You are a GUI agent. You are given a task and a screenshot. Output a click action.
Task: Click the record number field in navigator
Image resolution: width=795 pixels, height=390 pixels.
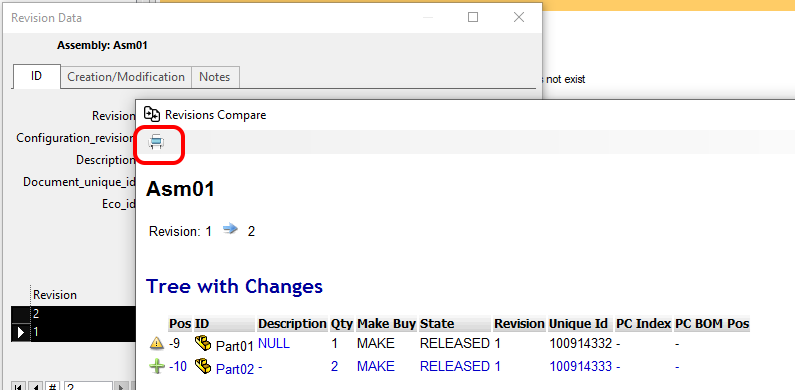(x=88, y=387)
